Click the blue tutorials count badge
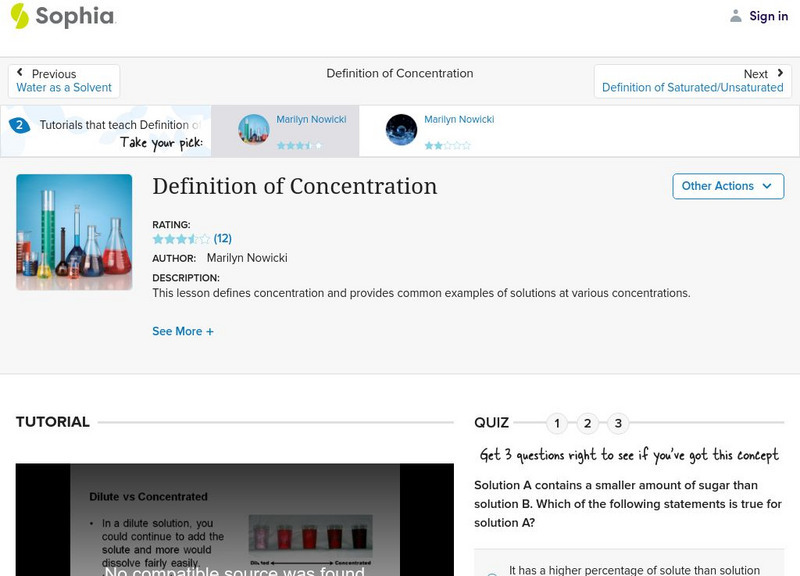Screen dimensions: 800x576 coord(18,124)
